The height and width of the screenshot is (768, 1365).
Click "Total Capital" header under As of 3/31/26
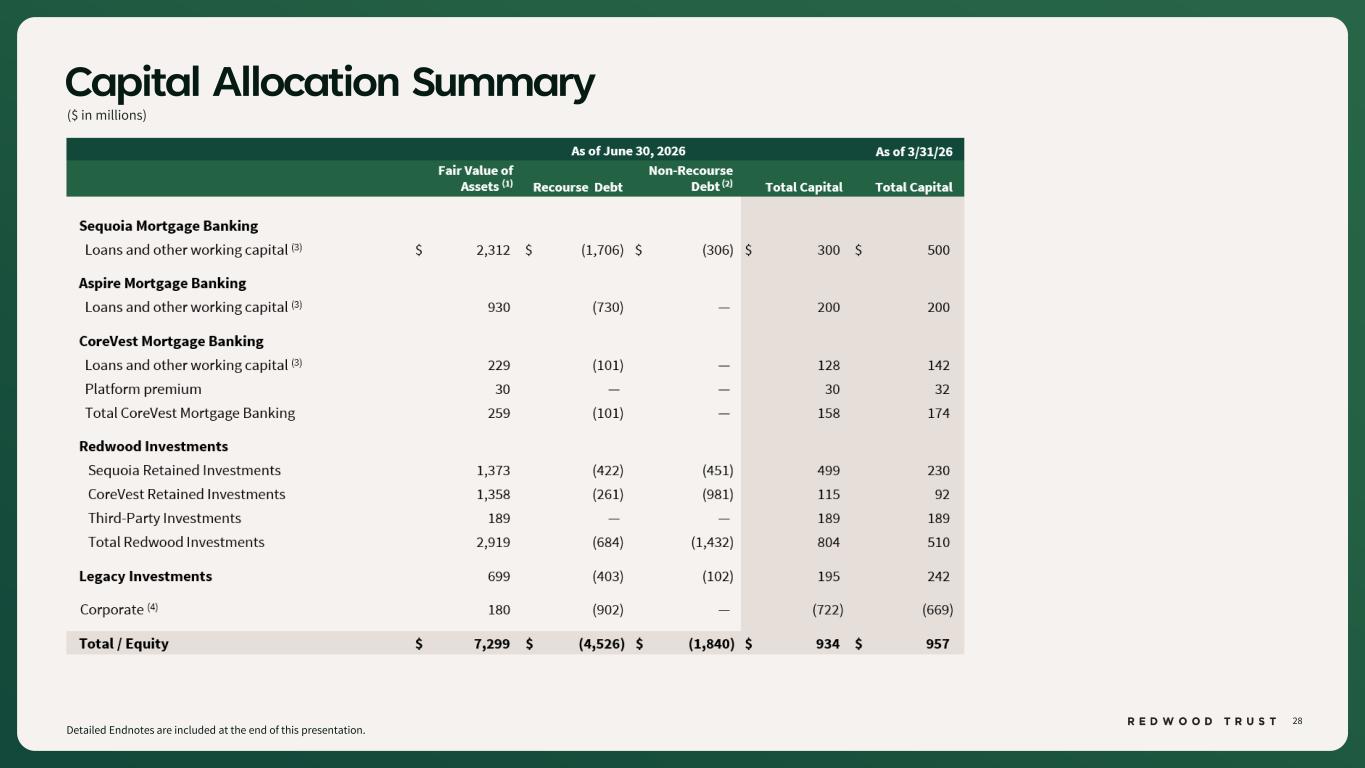coord(914,187)
